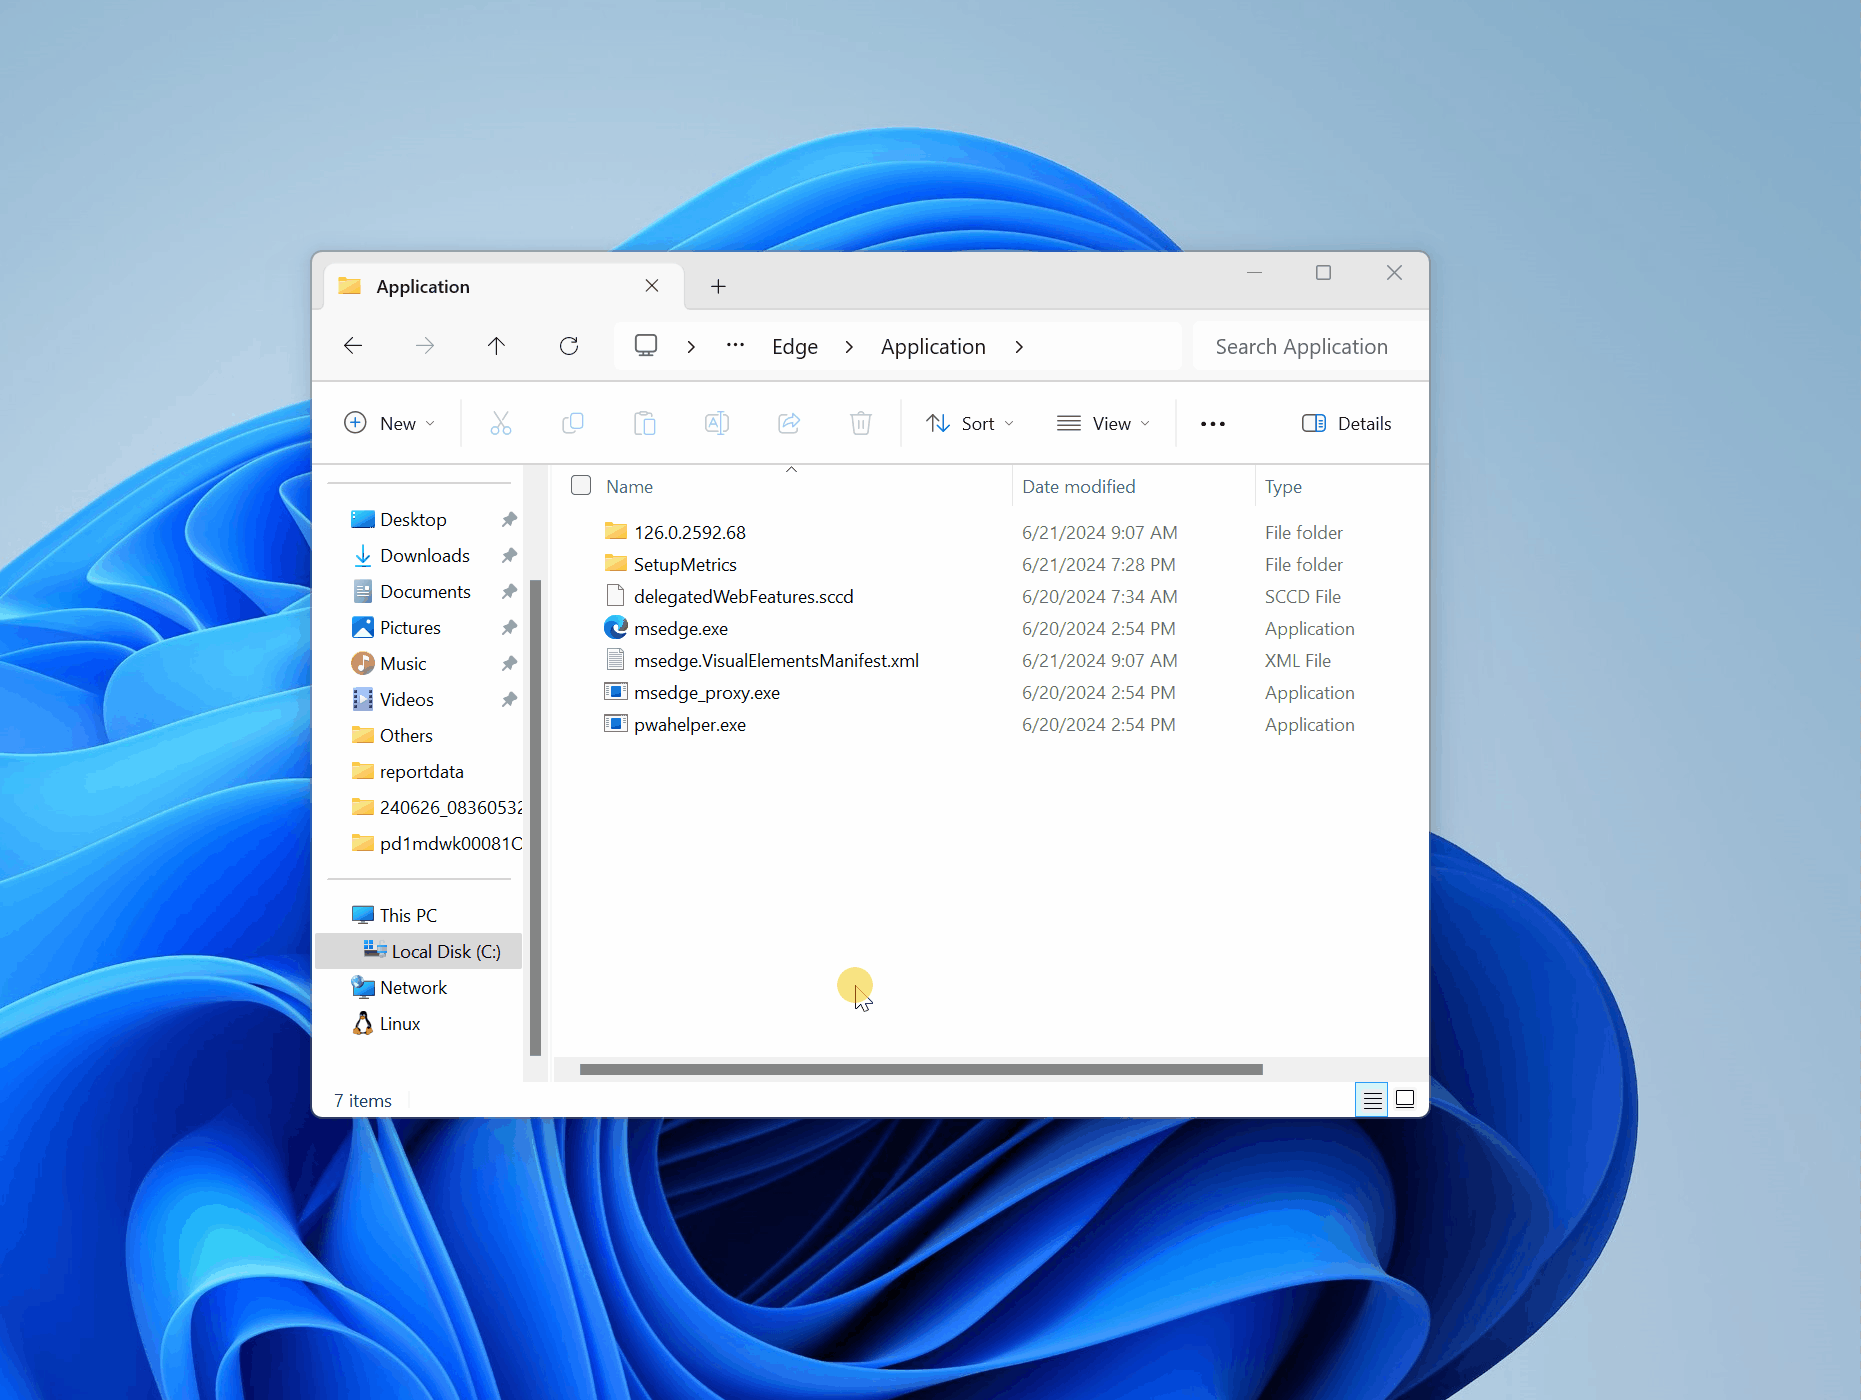Viewport: 1861px width, 1400px height.
Task: Click the Rename icon in toolbar
Action: coord(717,423)
